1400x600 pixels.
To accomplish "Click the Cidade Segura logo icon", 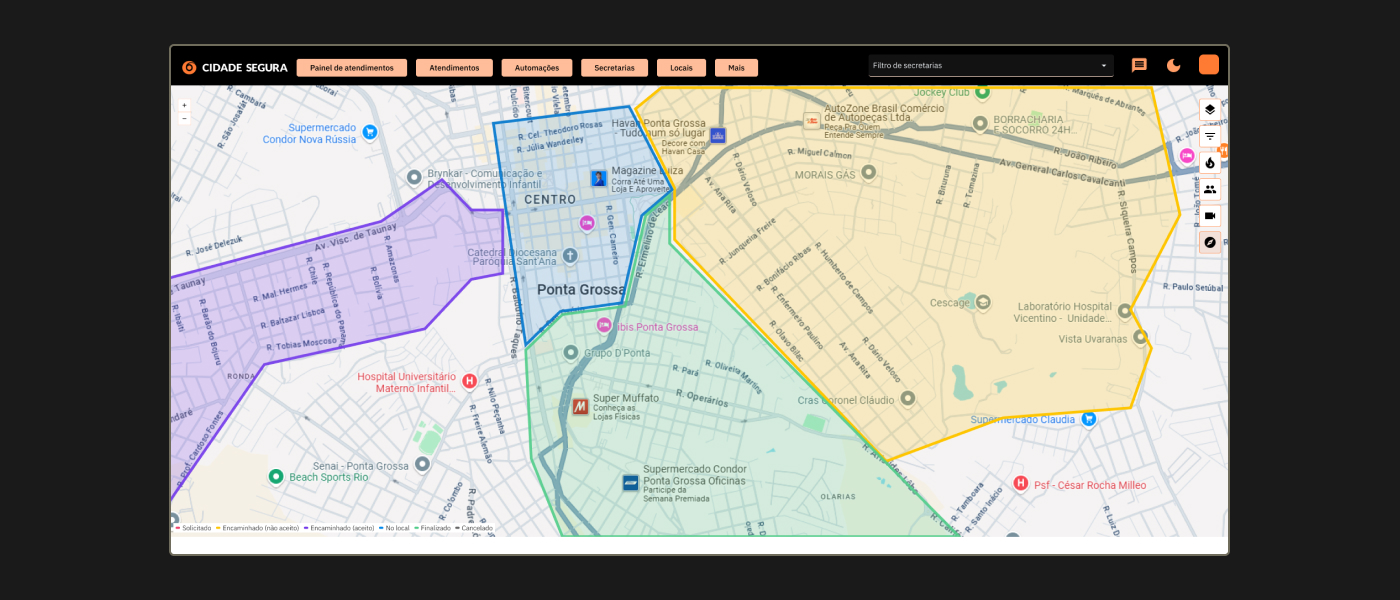I will [x=189, y=67].
